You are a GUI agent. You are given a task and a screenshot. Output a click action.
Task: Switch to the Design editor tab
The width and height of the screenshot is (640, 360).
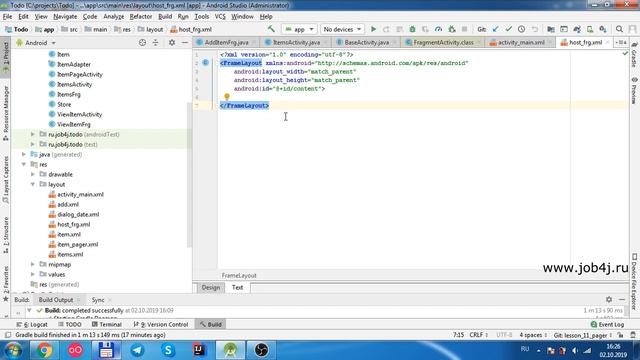point(211,287)
